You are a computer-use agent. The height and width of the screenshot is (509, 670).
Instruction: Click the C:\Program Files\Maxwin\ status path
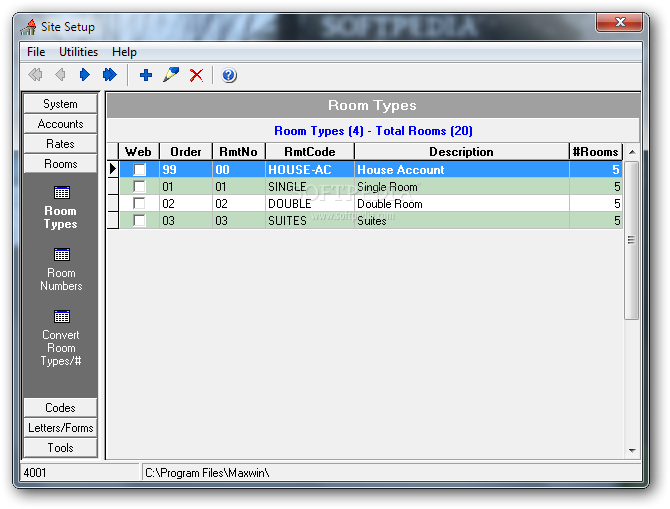tap(391, 473)
